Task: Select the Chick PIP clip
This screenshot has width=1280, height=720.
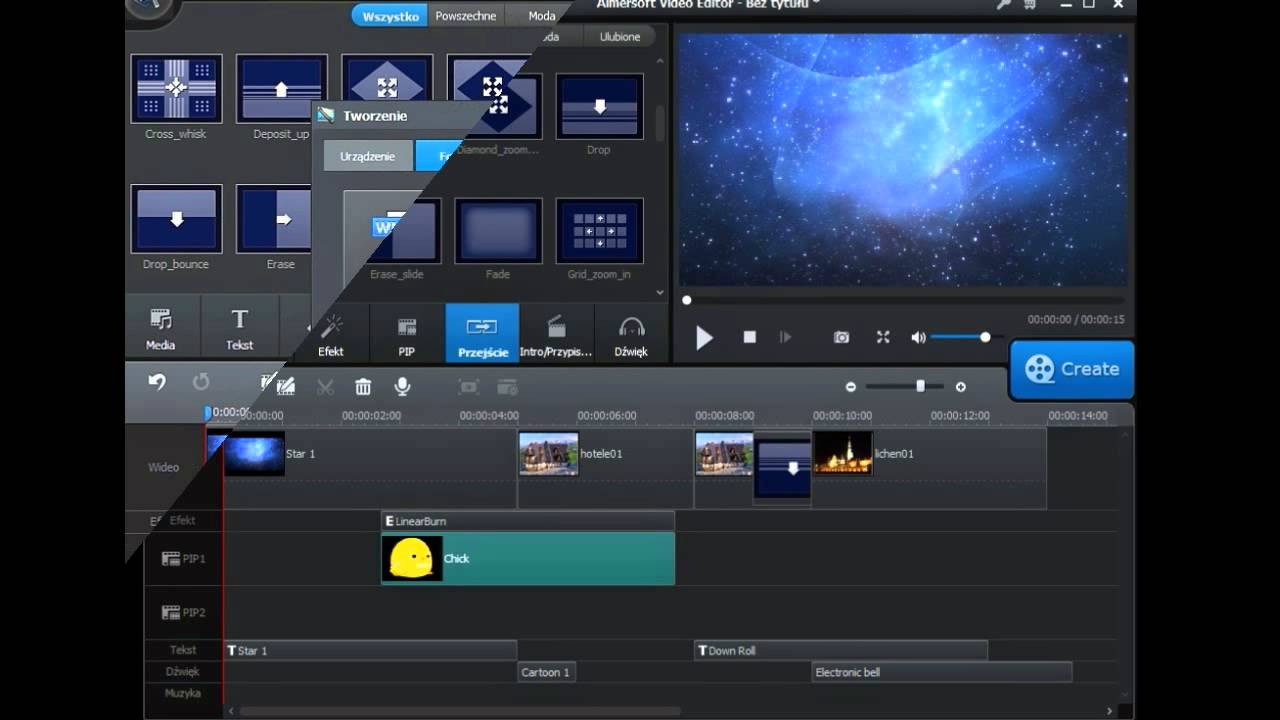Action: click(x=528, y=558)
